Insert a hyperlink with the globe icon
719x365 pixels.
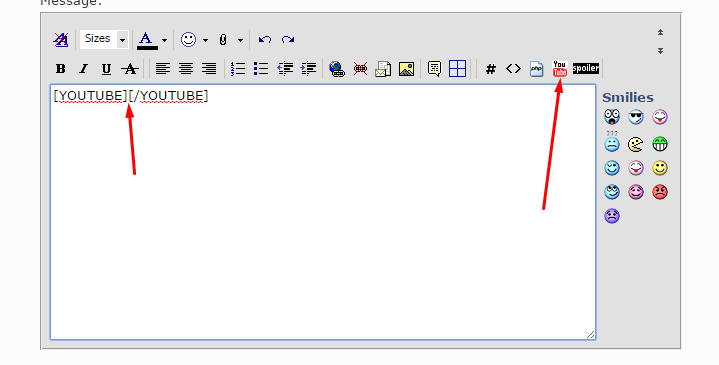coord(337,69)
